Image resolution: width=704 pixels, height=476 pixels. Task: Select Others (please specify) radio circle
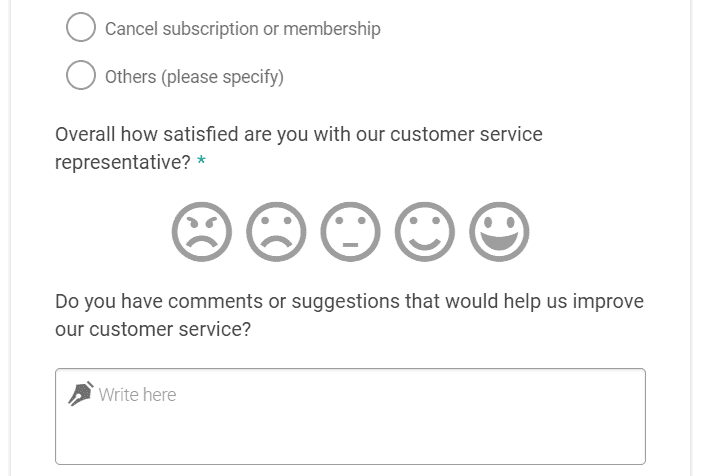(81, 75)
